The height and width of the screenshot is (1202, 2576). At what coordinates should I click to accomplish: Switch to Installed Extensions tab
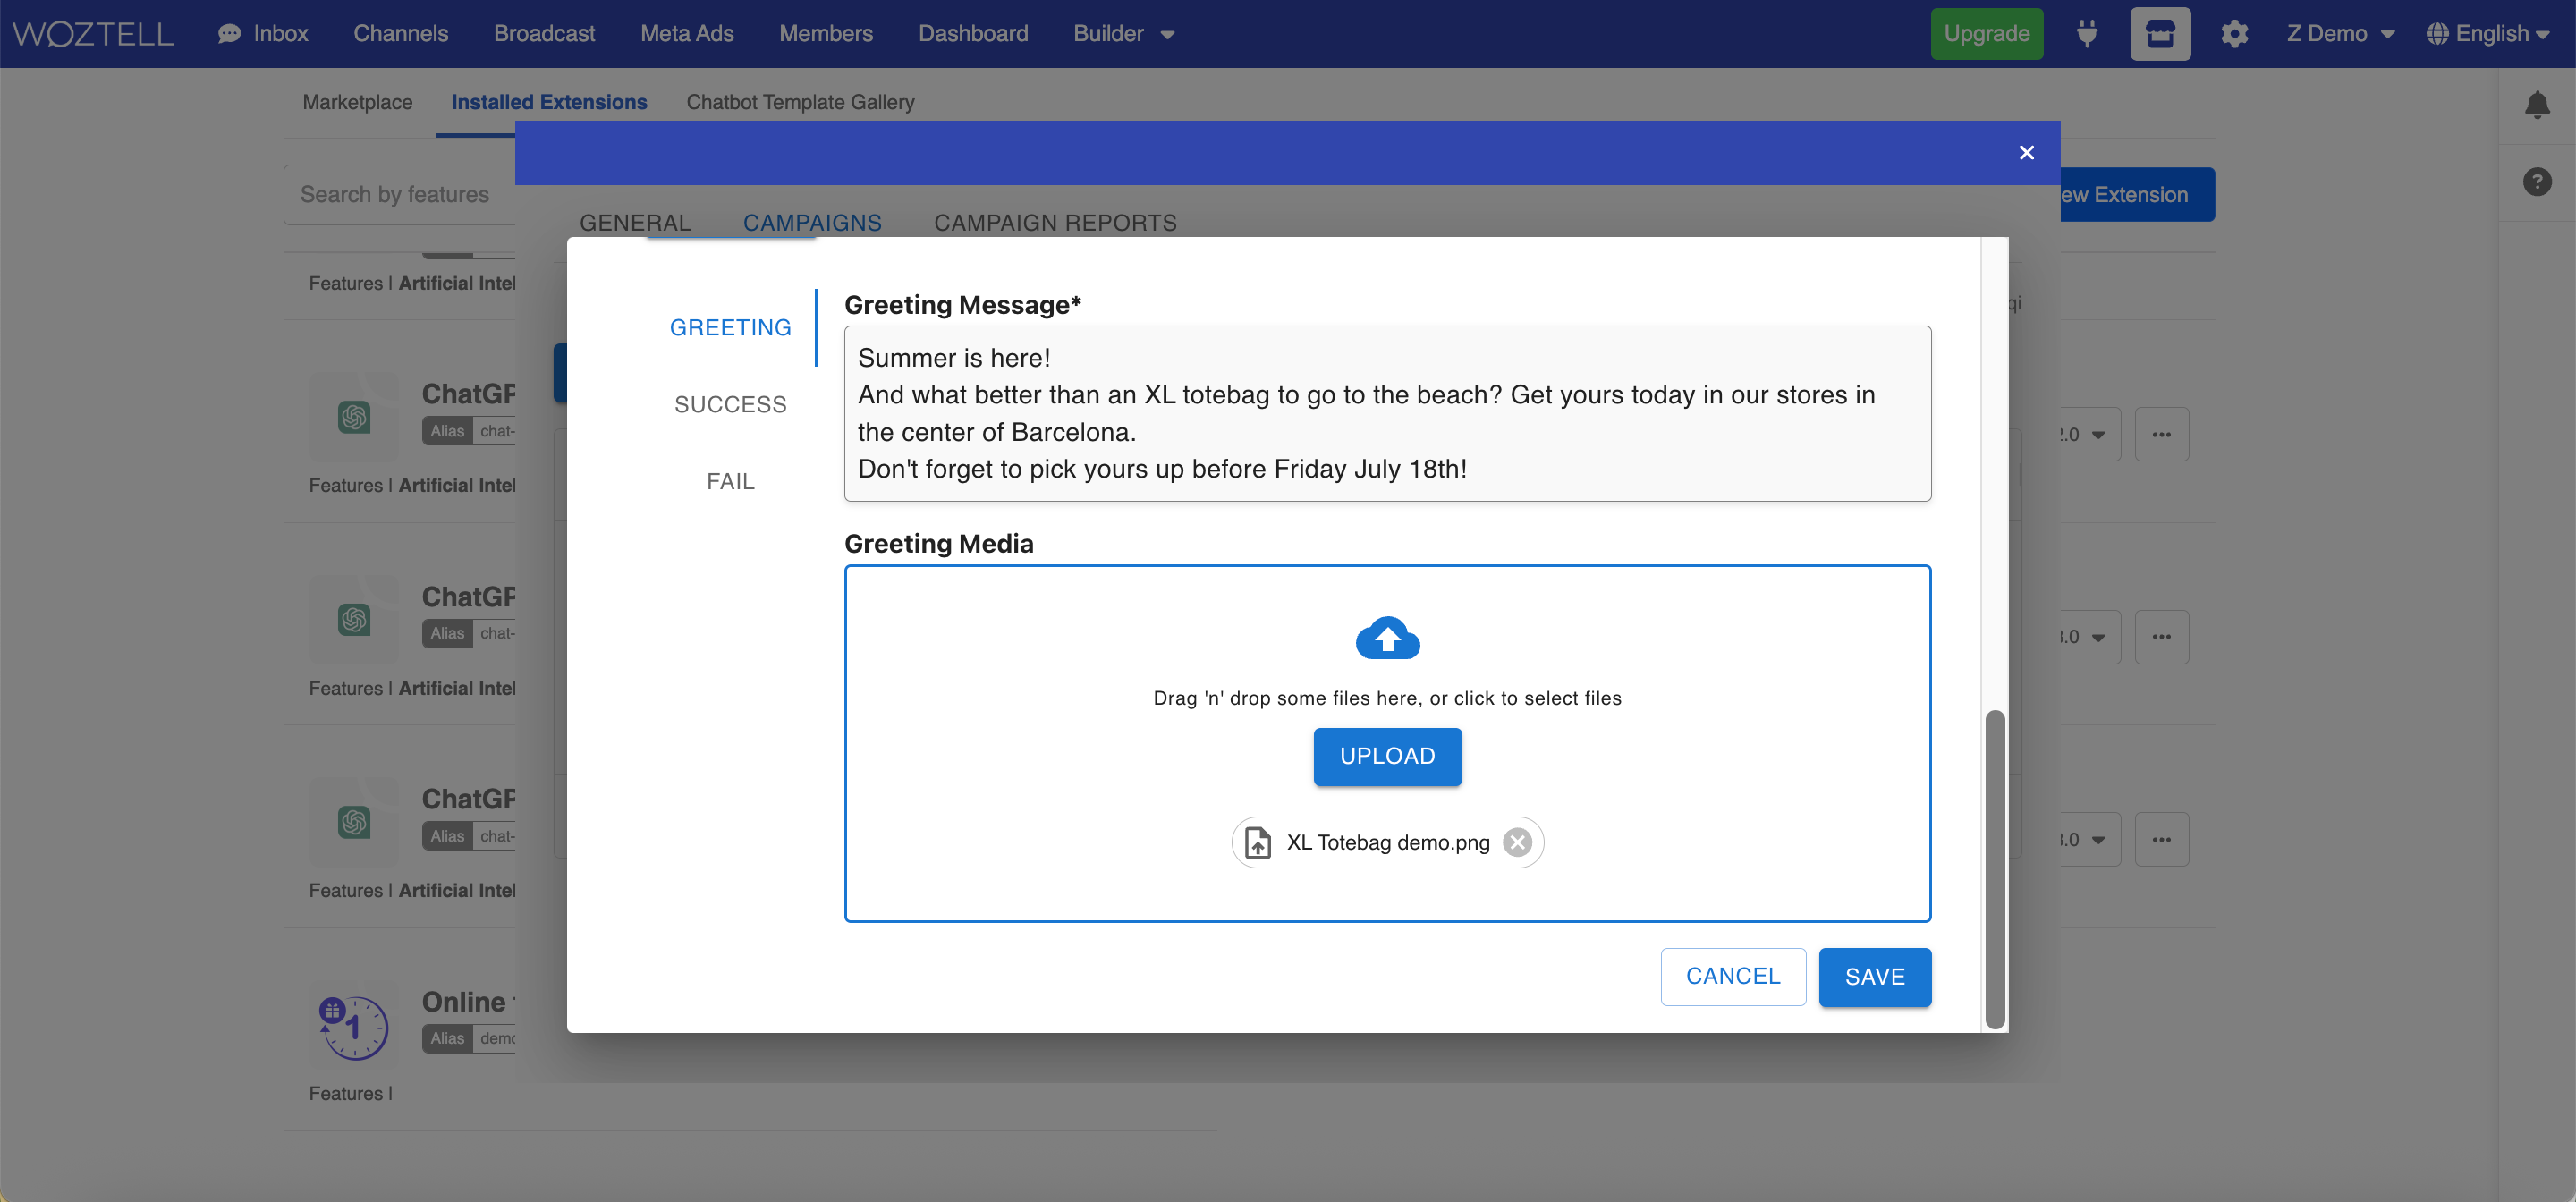tap(549, 102)
